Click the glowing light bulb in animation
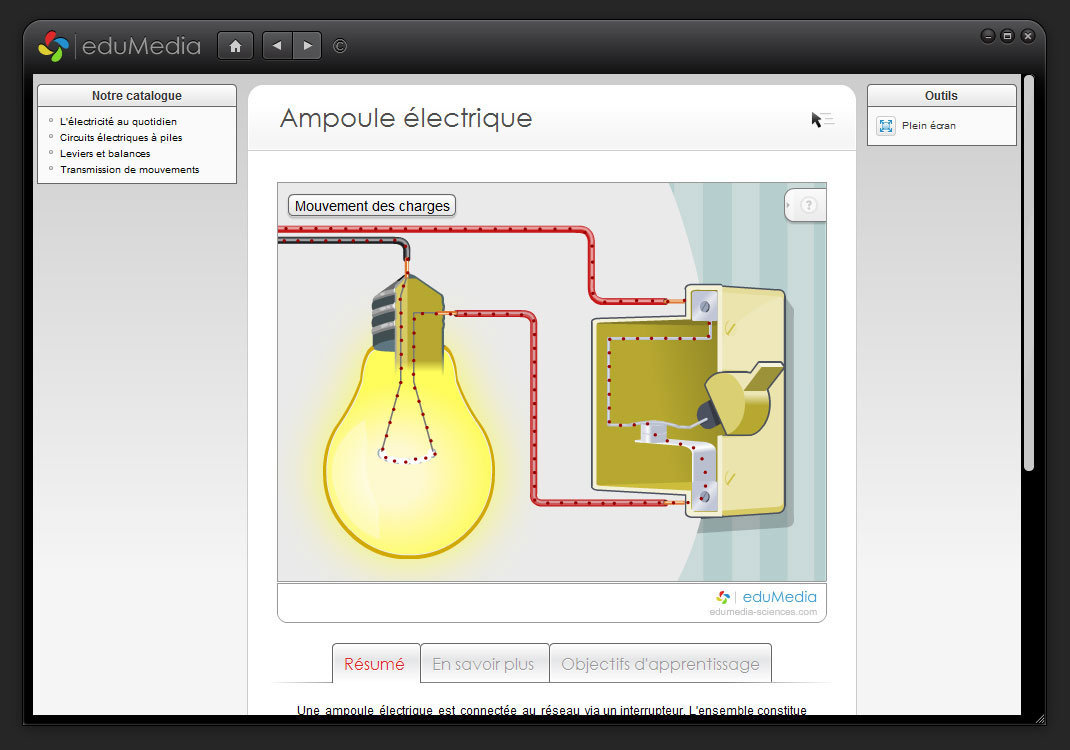This screenshot has width=1070, height=750. (408, 470)
